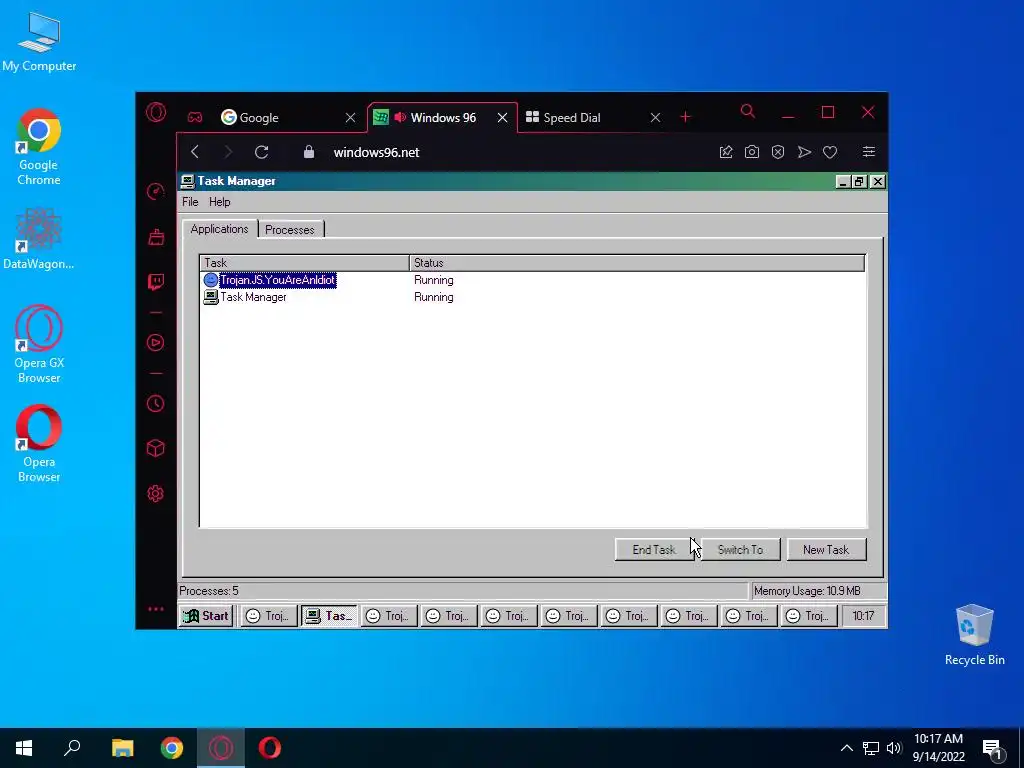The height and width of the screenshot is (768, 1024).
Task: Open Extensions cube icon in sidebar
Action: pyautogui.click(x=155, y=448)
